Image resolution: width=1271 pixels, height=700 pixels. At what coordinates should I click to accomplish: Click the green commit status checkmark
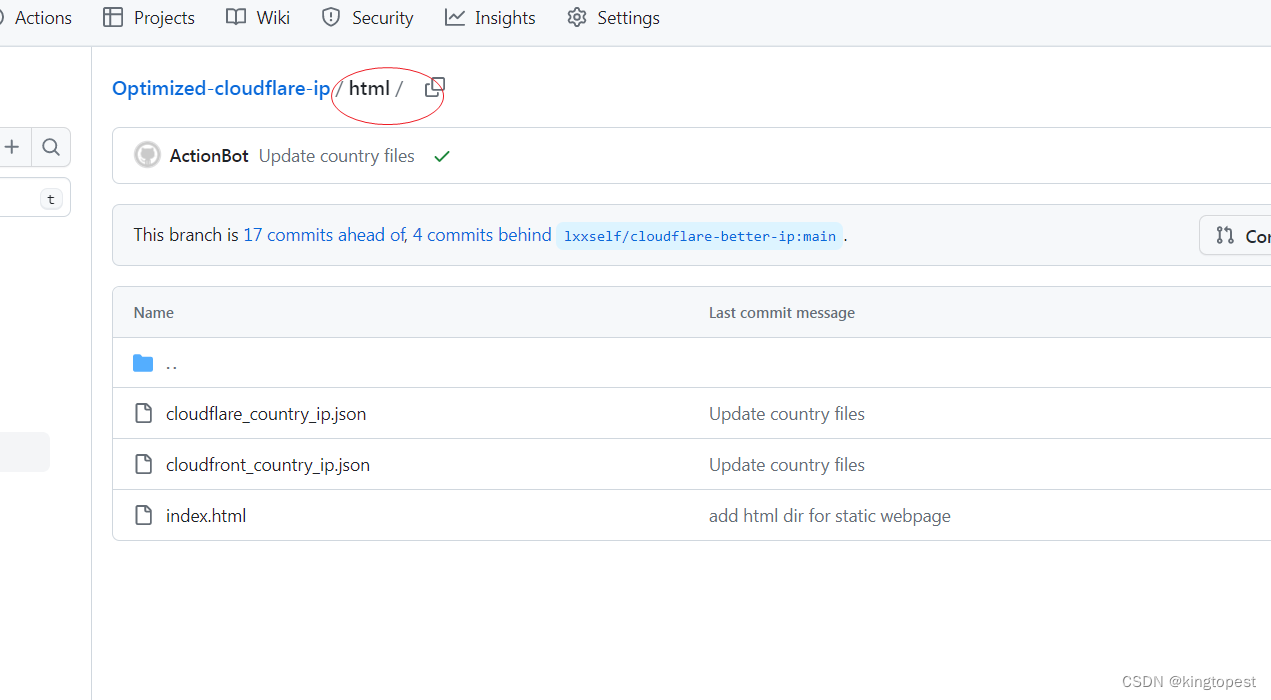coord(442,156)
